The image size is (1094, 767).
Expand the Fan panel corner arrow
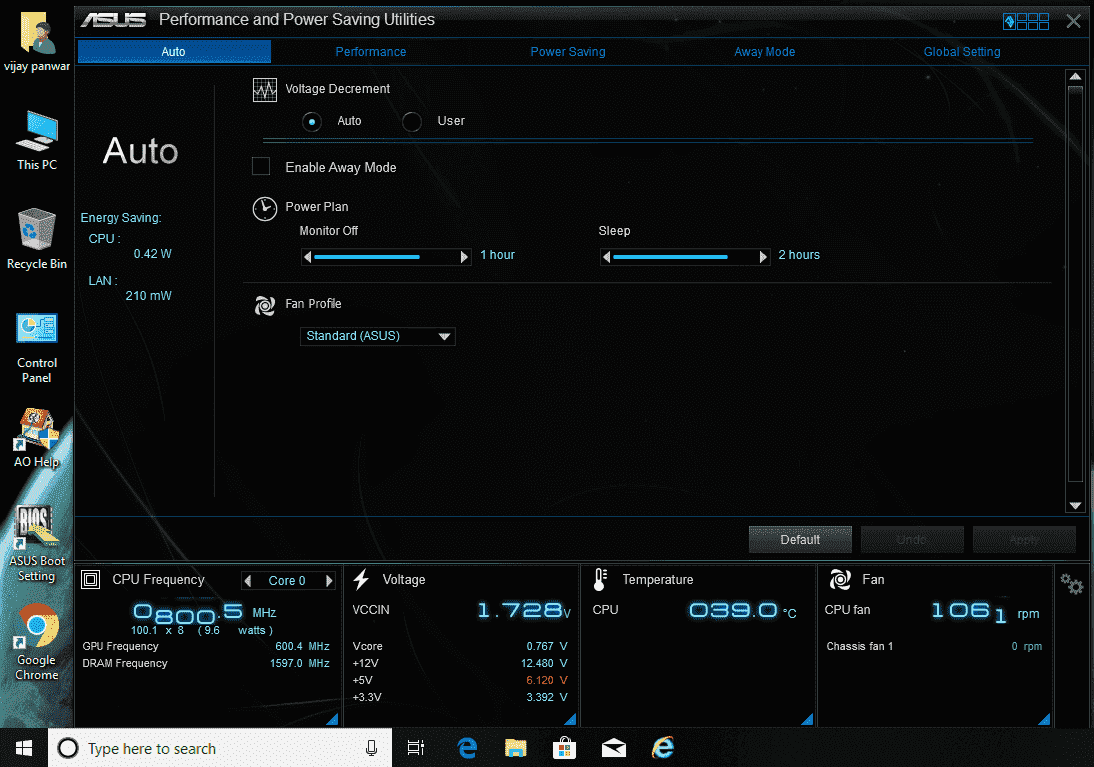coord(1044,720)
